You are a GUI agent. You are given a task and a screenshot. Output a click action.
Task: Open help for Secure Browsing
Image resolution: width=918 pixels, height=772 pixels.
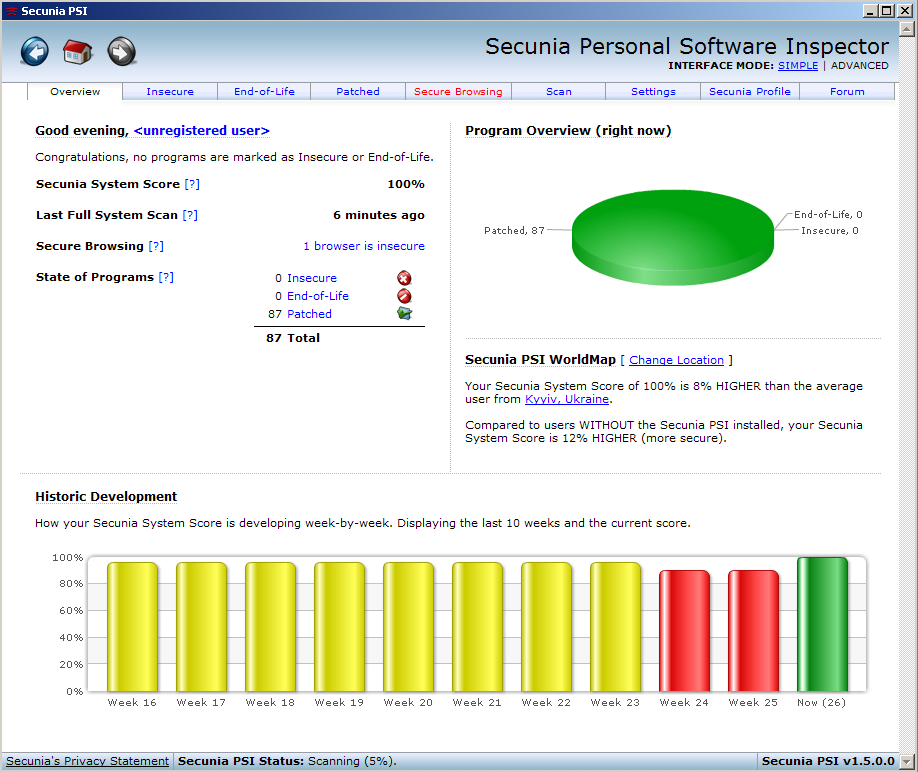(156, 246)
